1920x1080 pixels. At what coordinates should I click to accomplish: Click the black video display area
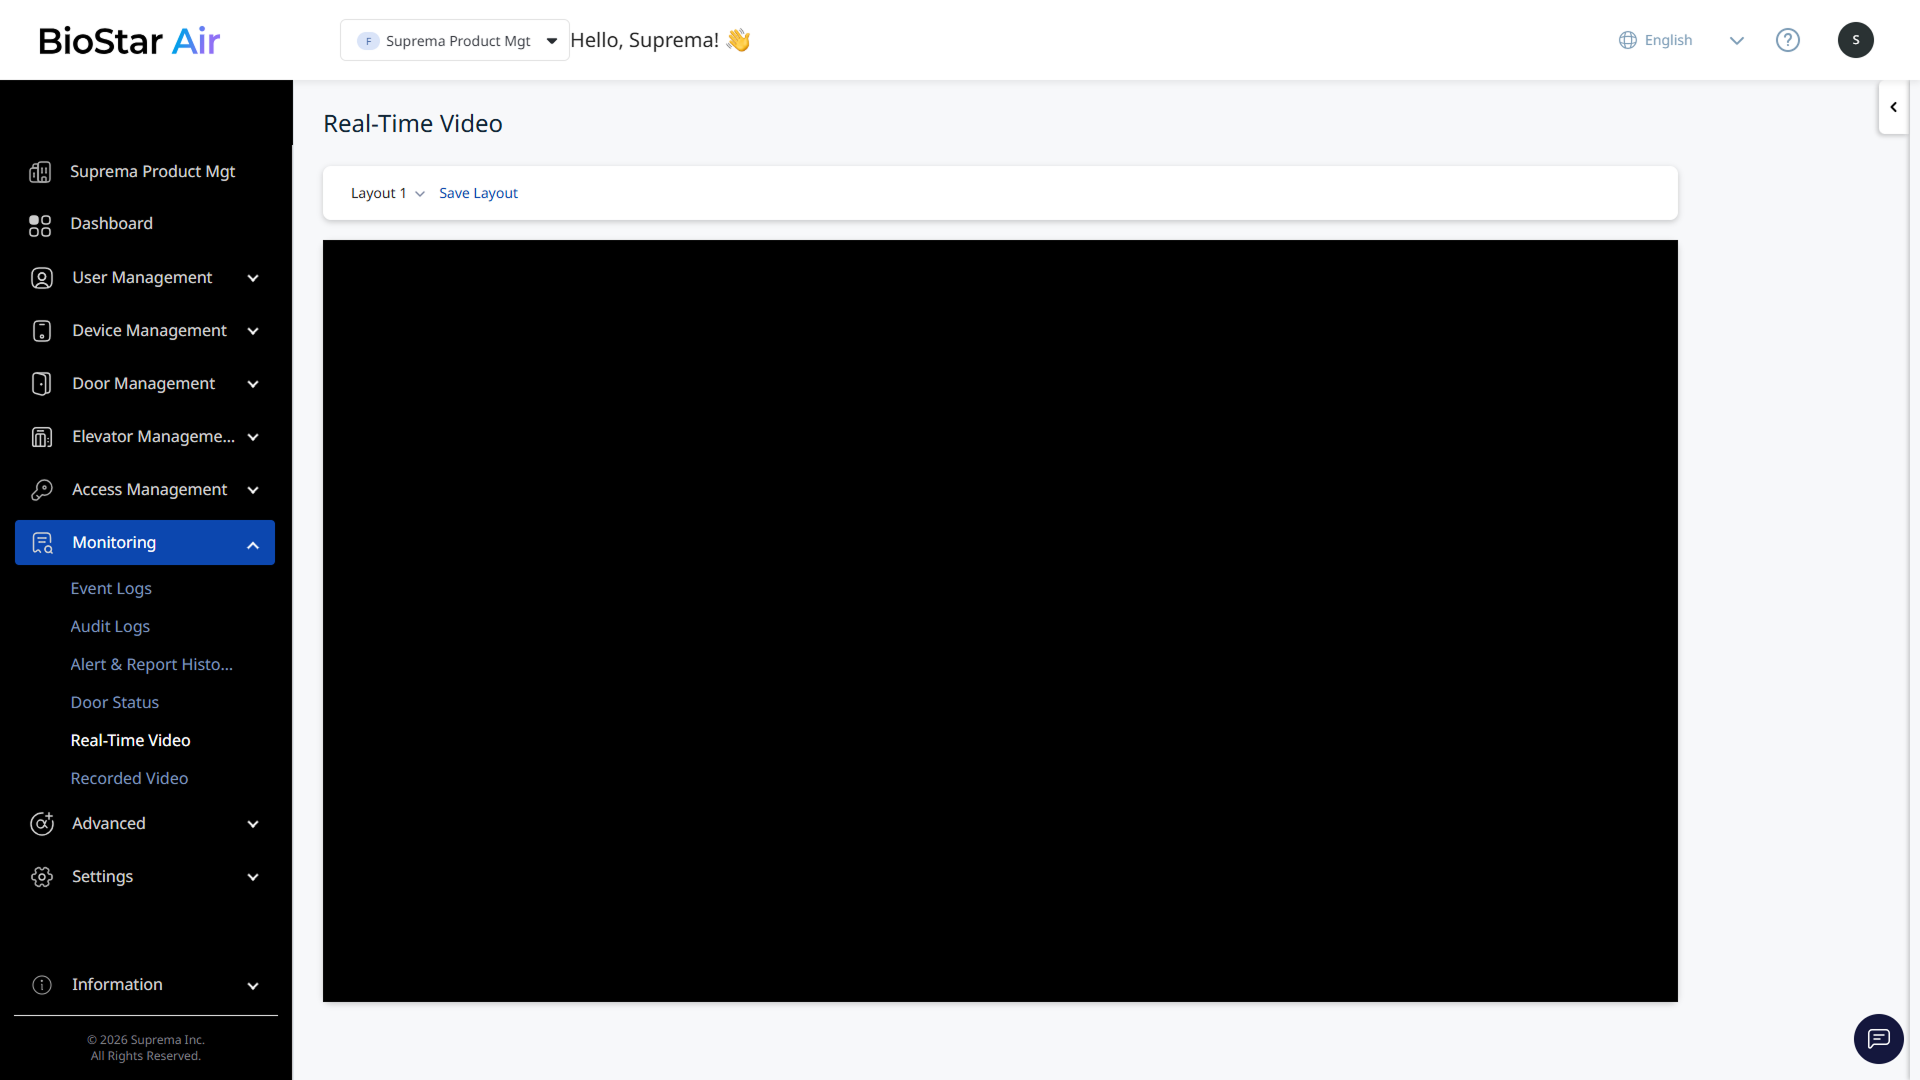click(x=1000, y=621)
